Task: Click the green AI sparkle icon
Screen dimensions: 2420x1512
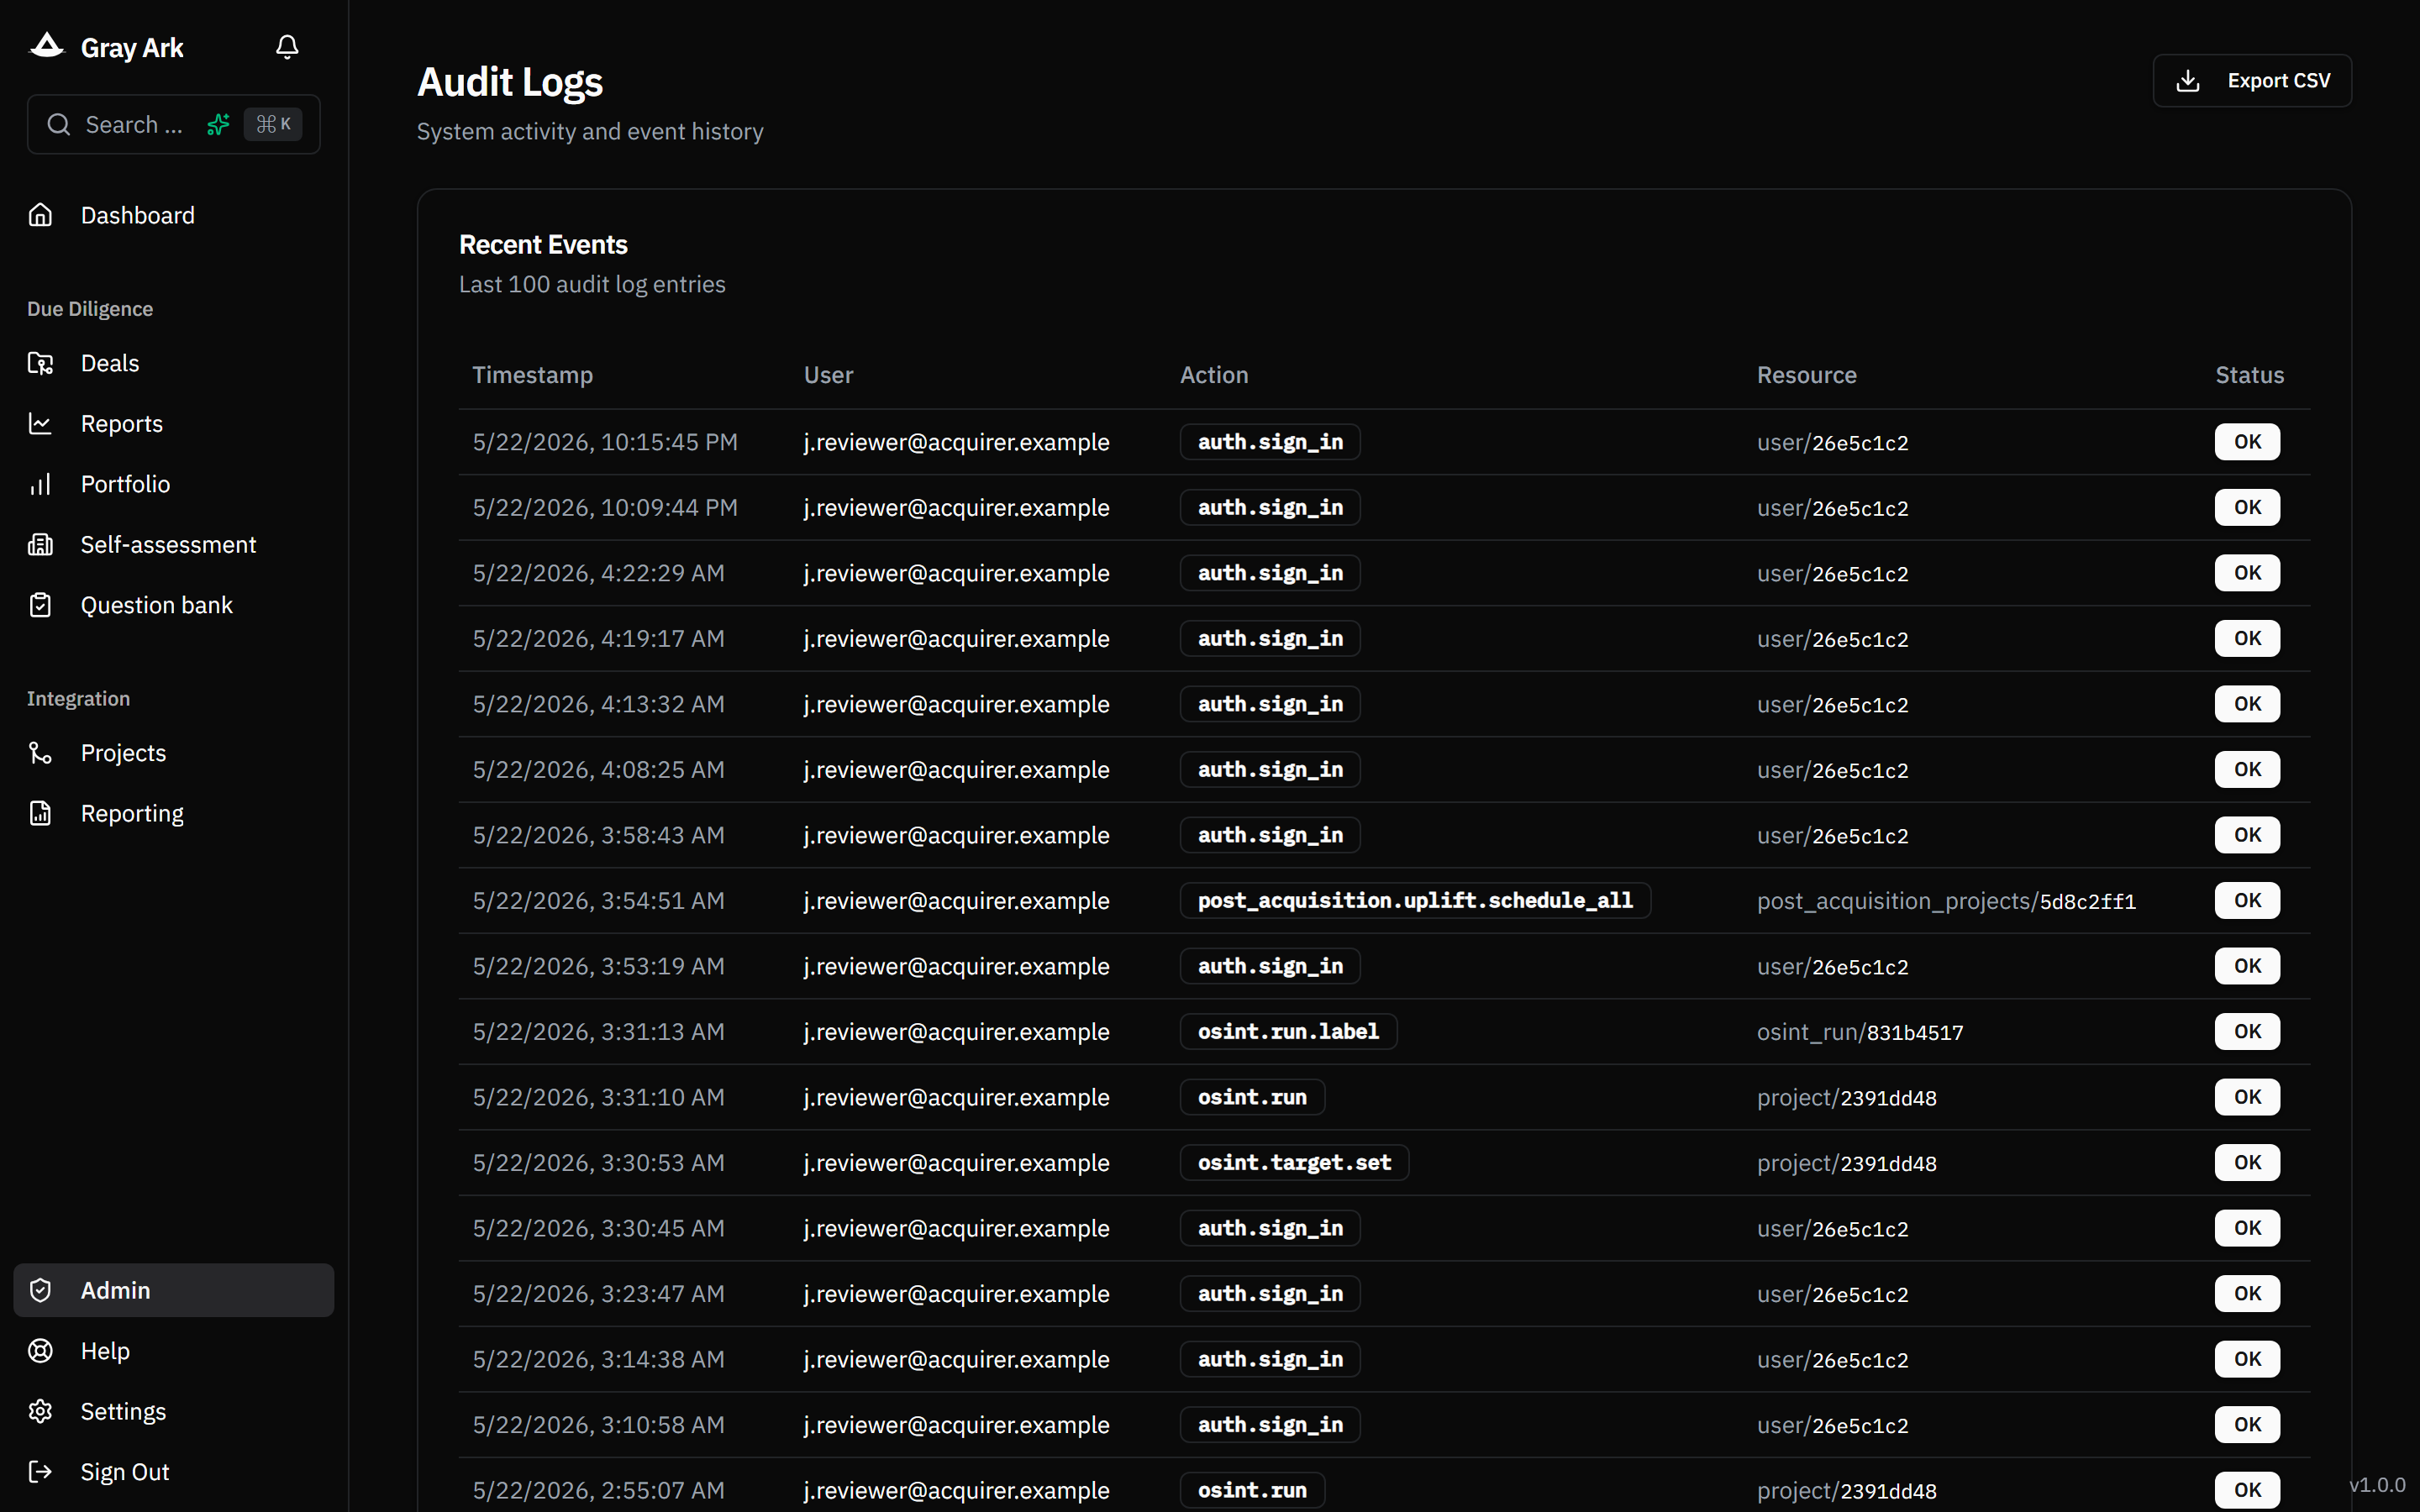Action: point(218,124)
